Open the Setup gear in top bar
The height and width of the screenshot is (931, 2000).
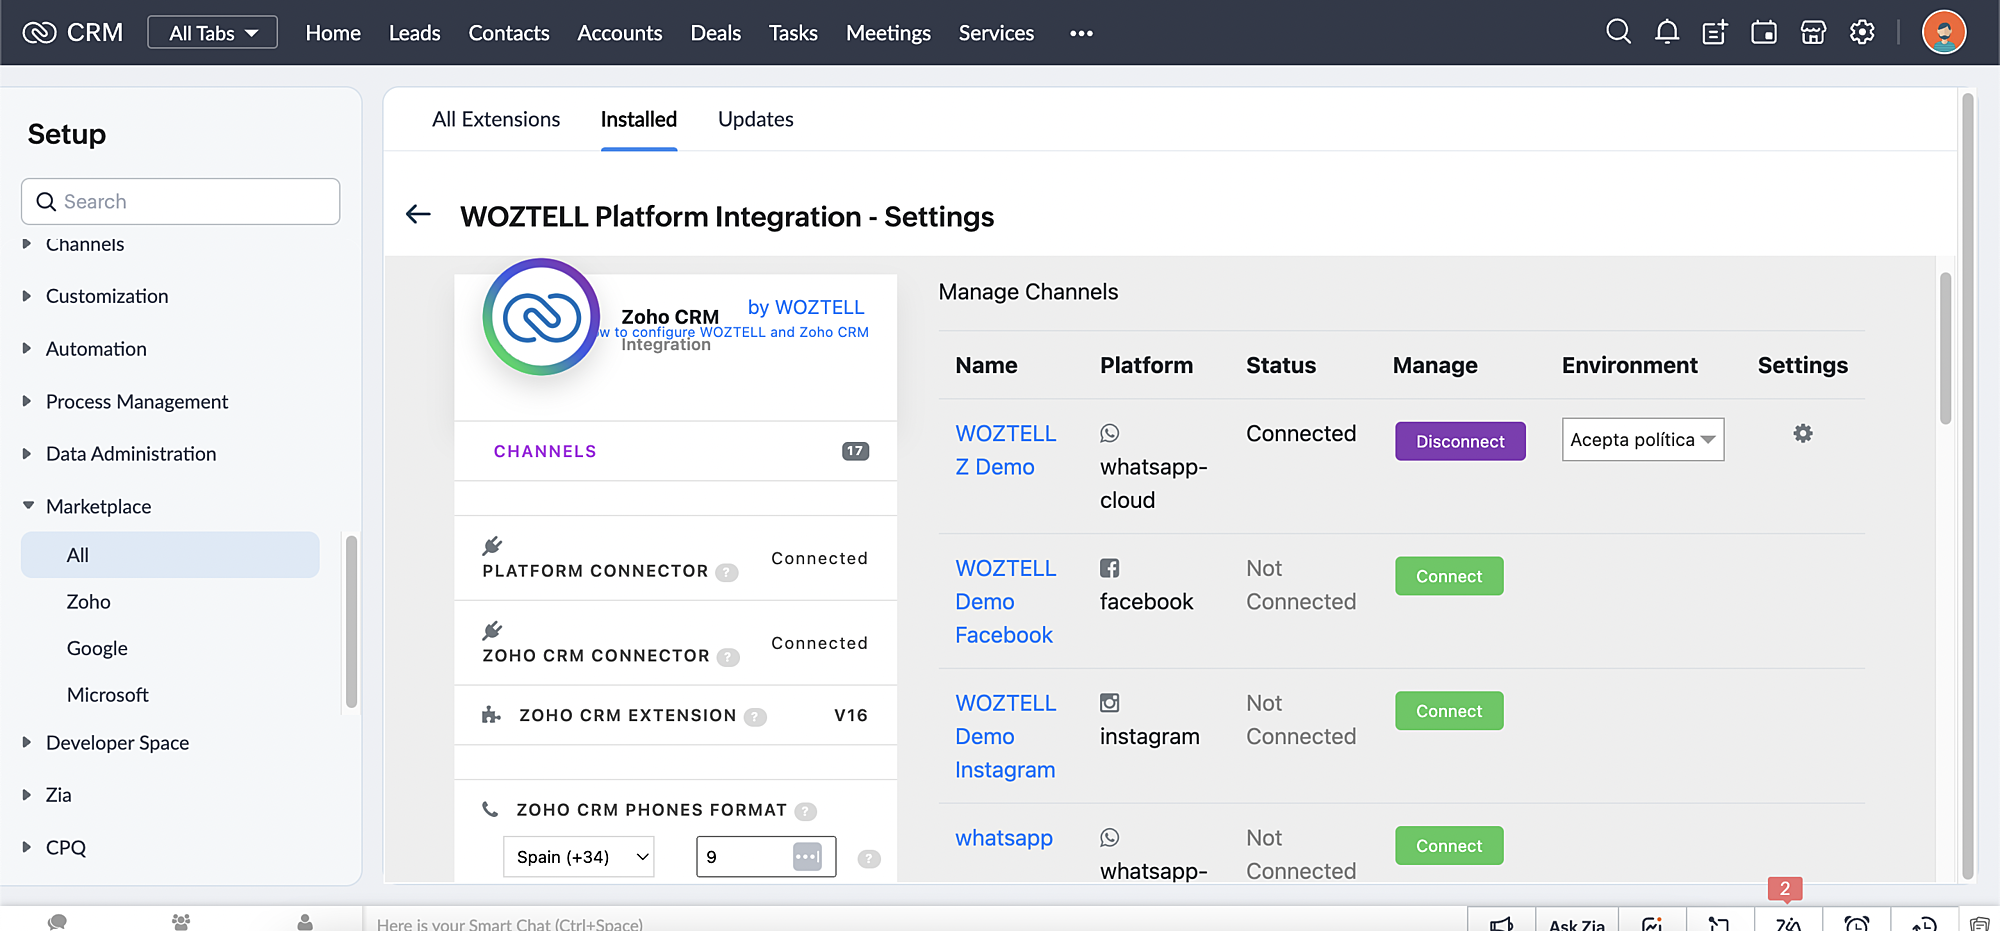(x=1862, y=33)
